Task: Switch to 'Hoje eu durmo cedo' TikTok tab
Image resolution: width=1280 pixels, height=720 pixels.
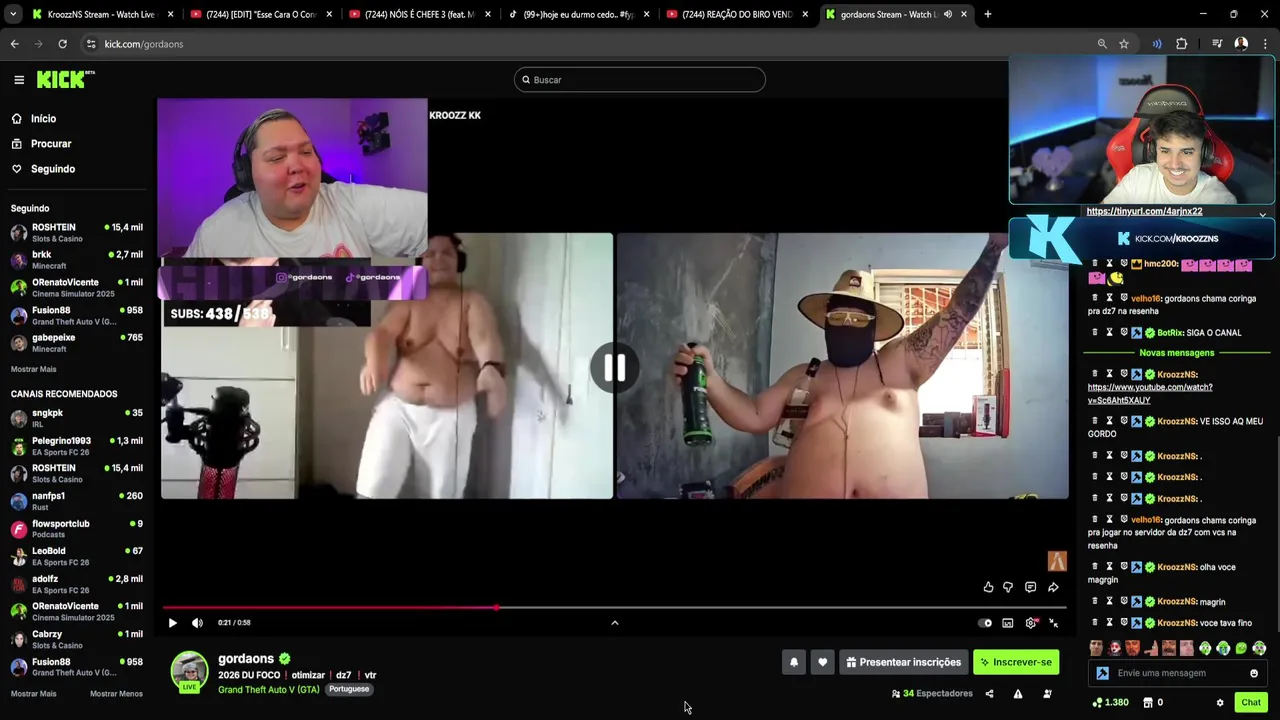Action: tap(579, 14)
